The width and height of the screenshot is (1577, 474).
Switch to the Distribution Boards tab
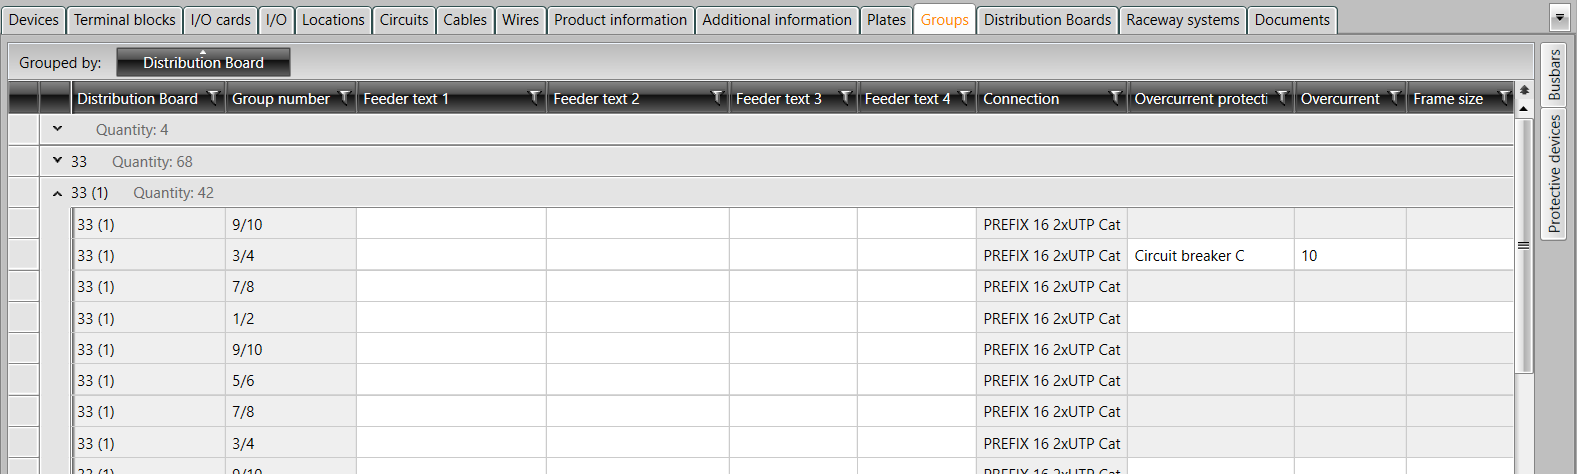pyautogui.click(x=1047, y=20)
